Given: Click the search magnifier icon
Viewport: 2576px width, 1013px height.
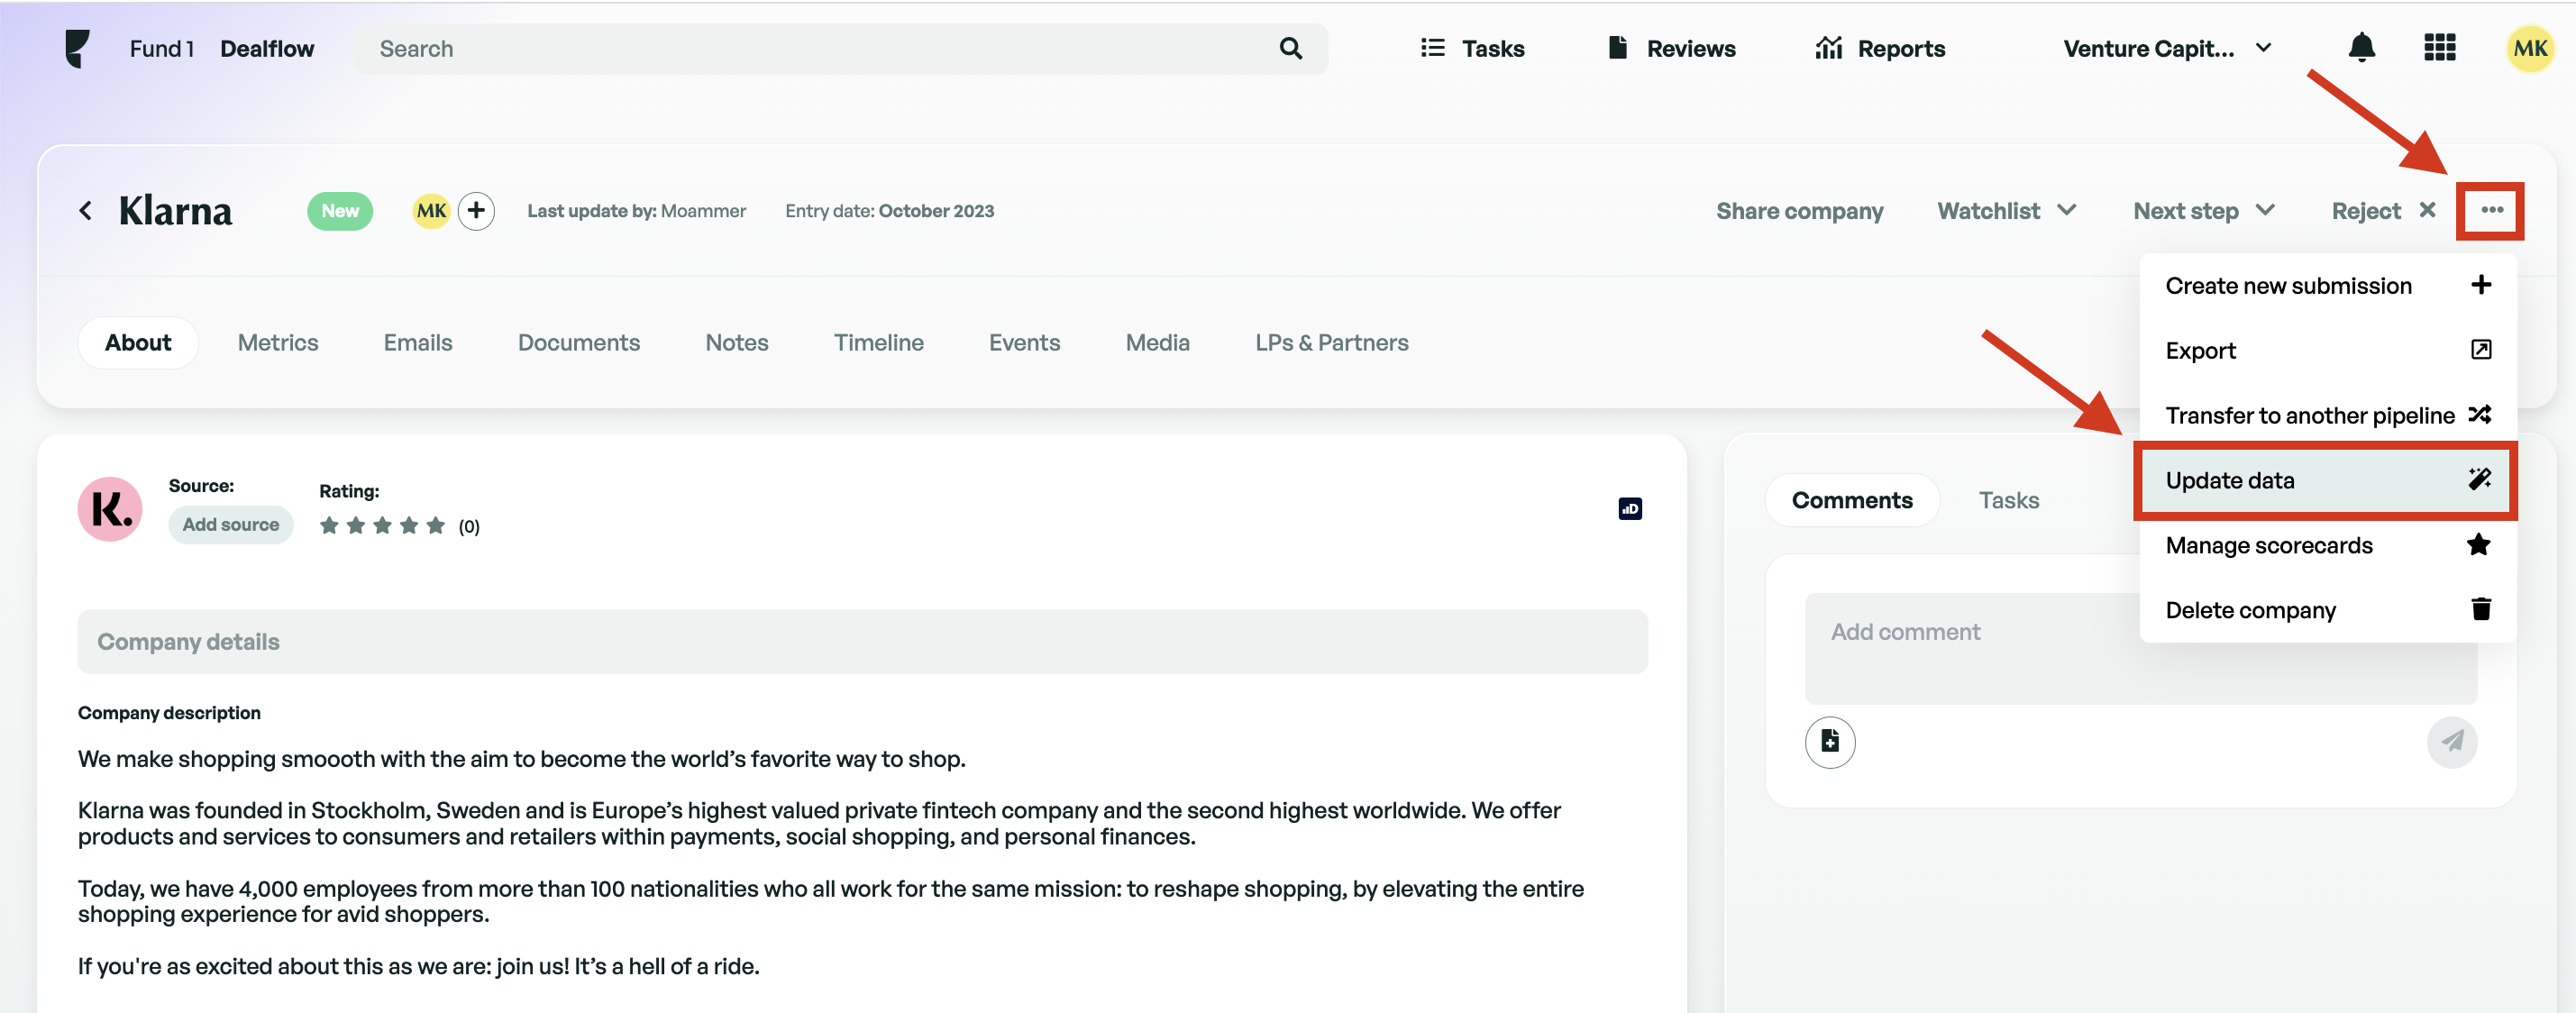Looking at the screenshot, I should point(1290,48).
